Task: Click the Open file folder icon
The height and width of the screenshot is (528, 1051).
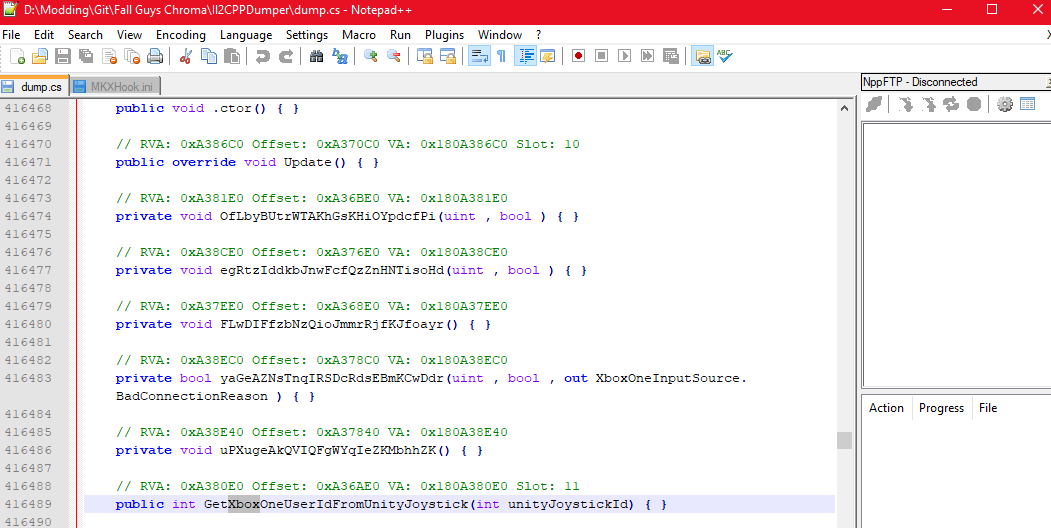Action: coord(40,57)
